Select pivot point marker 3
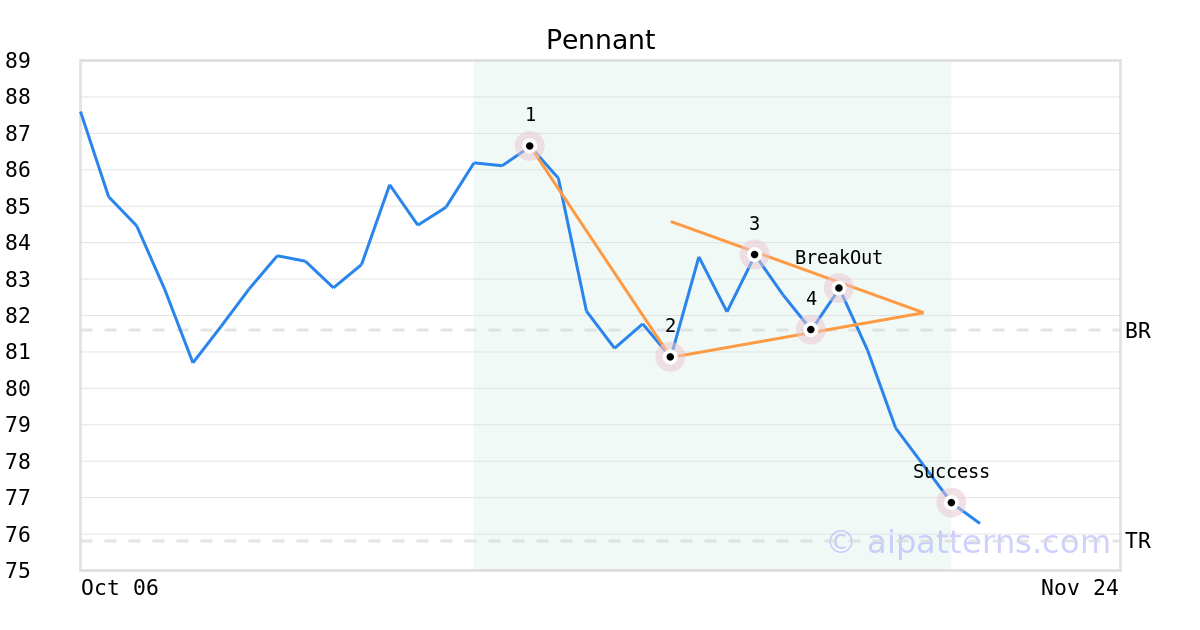 (x=754, y=254)
